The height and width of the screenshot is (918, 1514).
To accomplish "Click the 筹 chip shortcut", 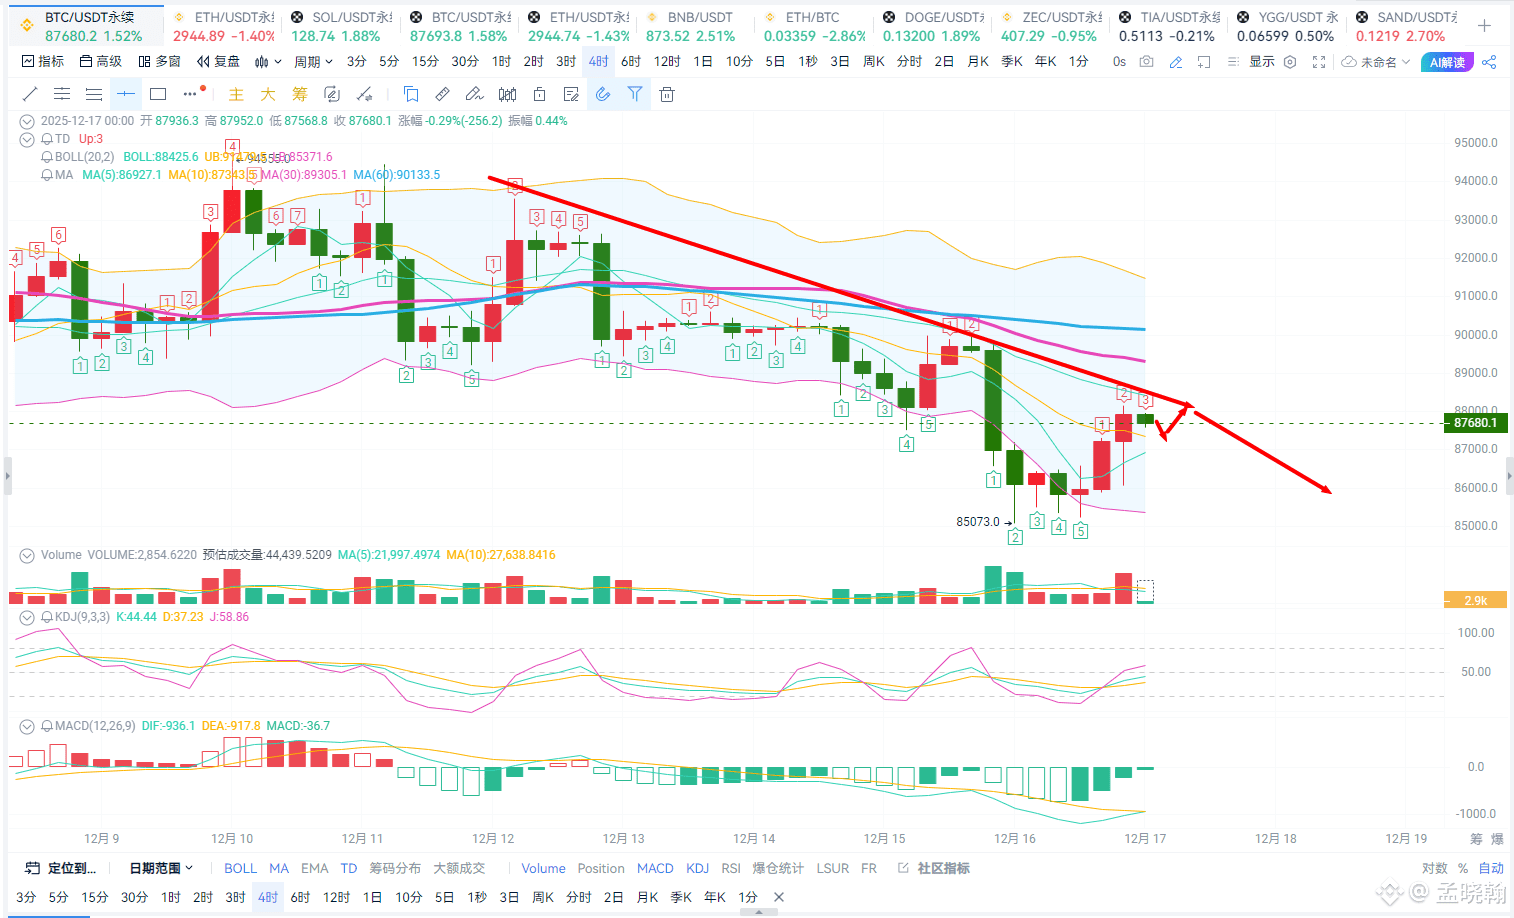I will tap(300, 94).
